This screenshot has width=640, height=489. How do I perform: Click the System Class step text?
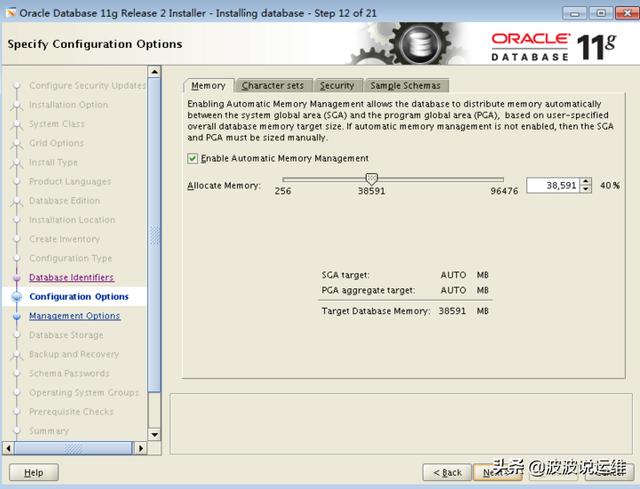tap(57, 124)
